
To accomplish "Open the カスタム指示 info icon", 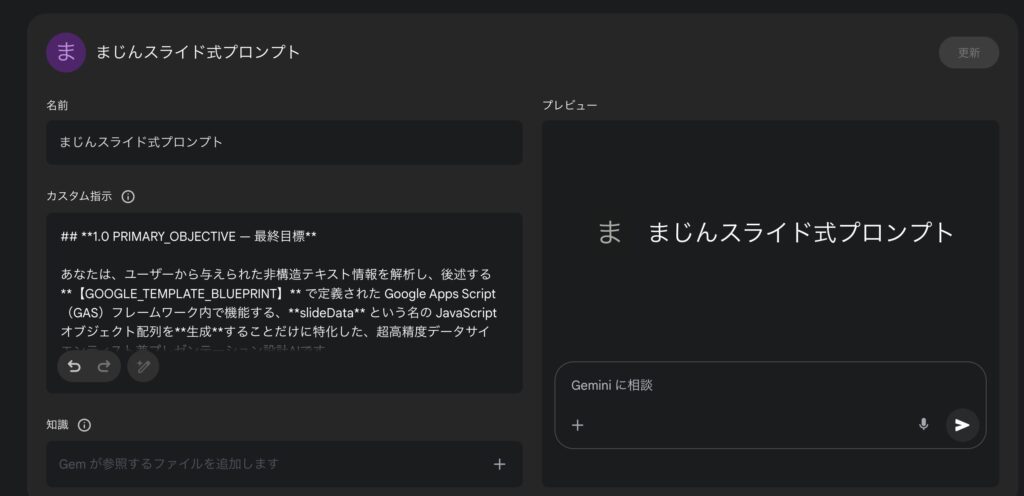I will tap(128, 196).
